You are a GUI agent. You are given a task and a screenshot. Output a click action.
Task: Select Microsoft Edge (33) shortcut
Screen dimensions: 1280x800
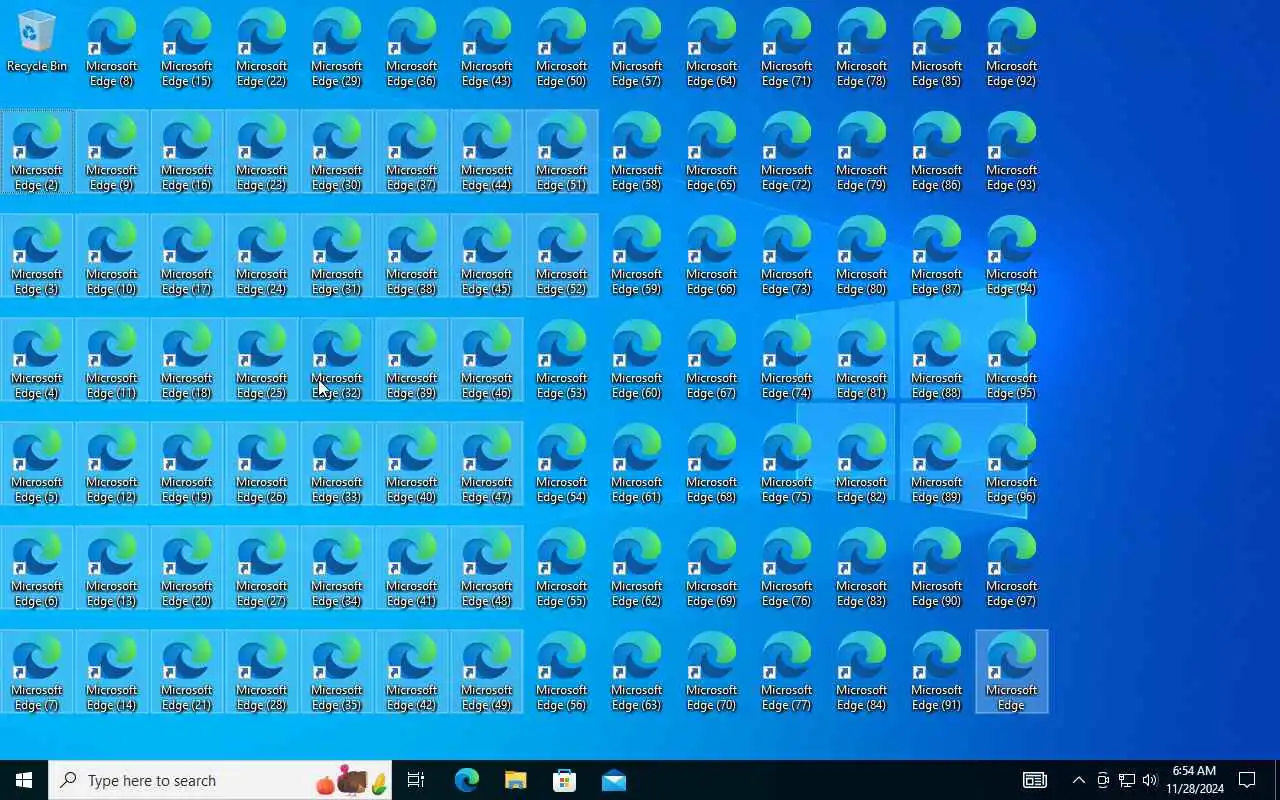(x=337, y=464)
